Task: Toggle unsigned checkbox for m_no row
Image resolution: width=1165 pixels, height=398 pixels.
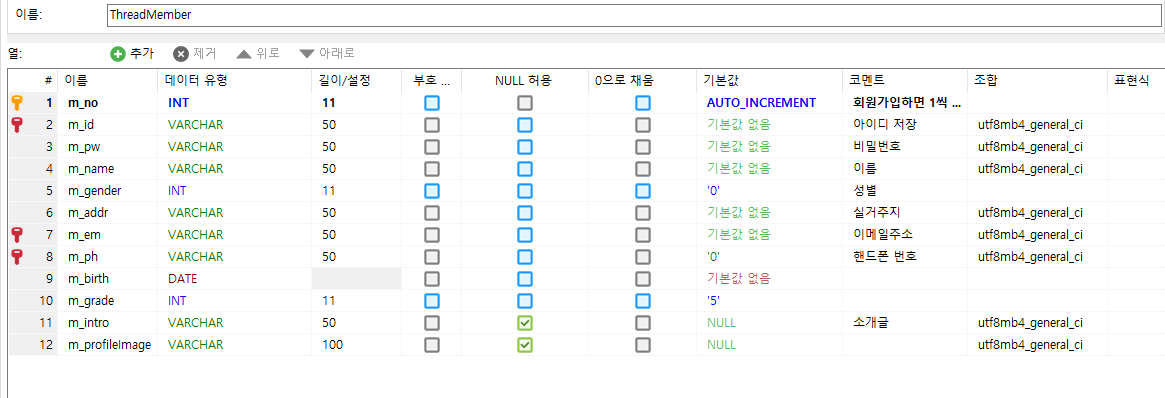Action: (x=432, y=102)
